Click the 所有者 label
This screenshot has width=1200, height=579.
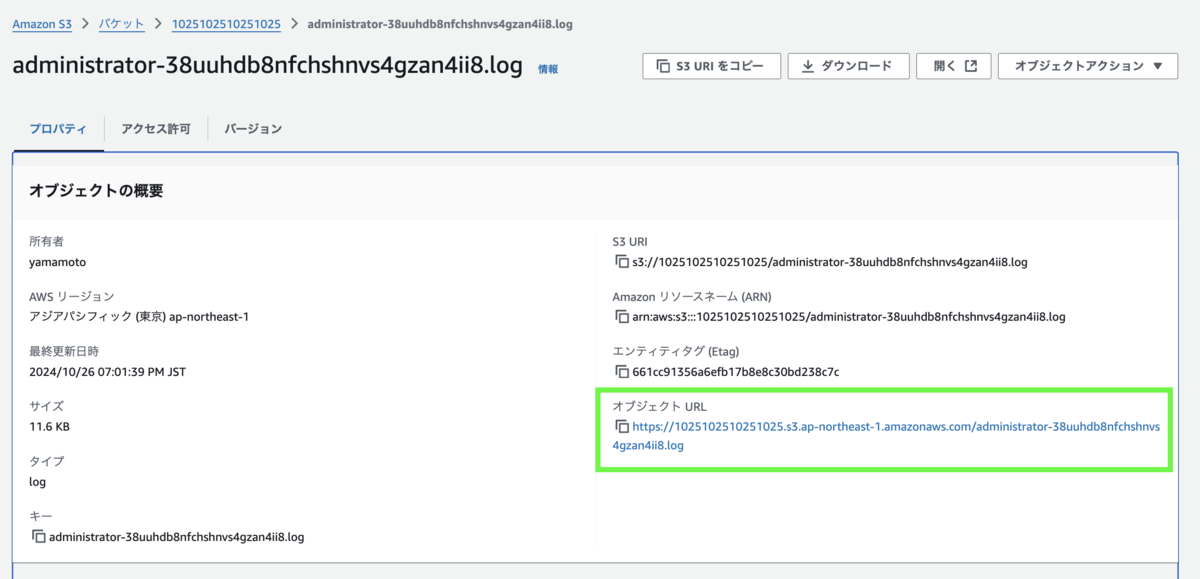tap(46, 242)
